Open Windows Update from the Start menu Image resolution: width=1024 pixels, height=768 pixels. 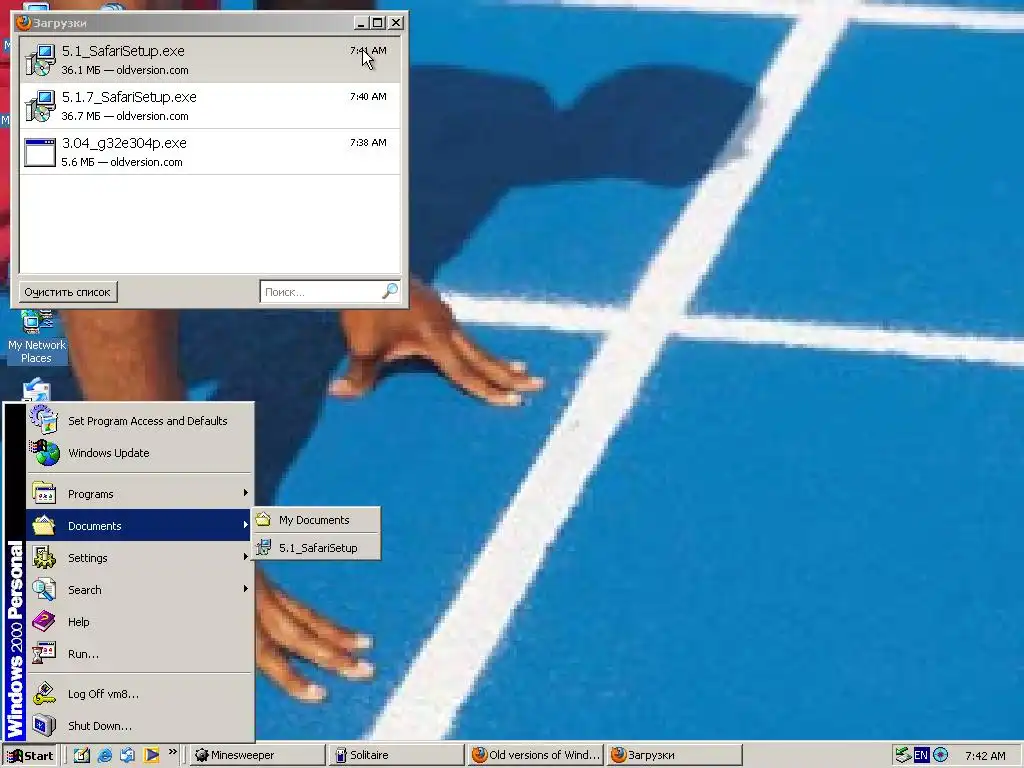(140, 453)
